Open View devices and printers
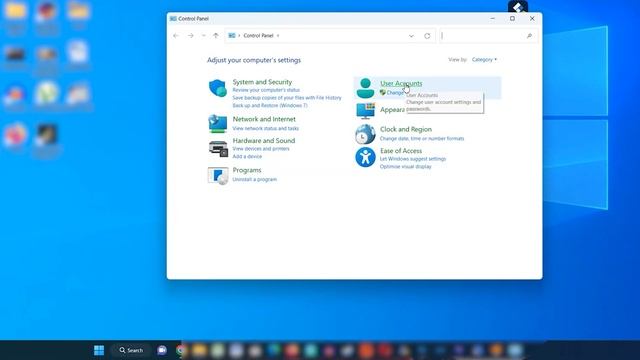 pyautogui.click(x=261, y=149)
